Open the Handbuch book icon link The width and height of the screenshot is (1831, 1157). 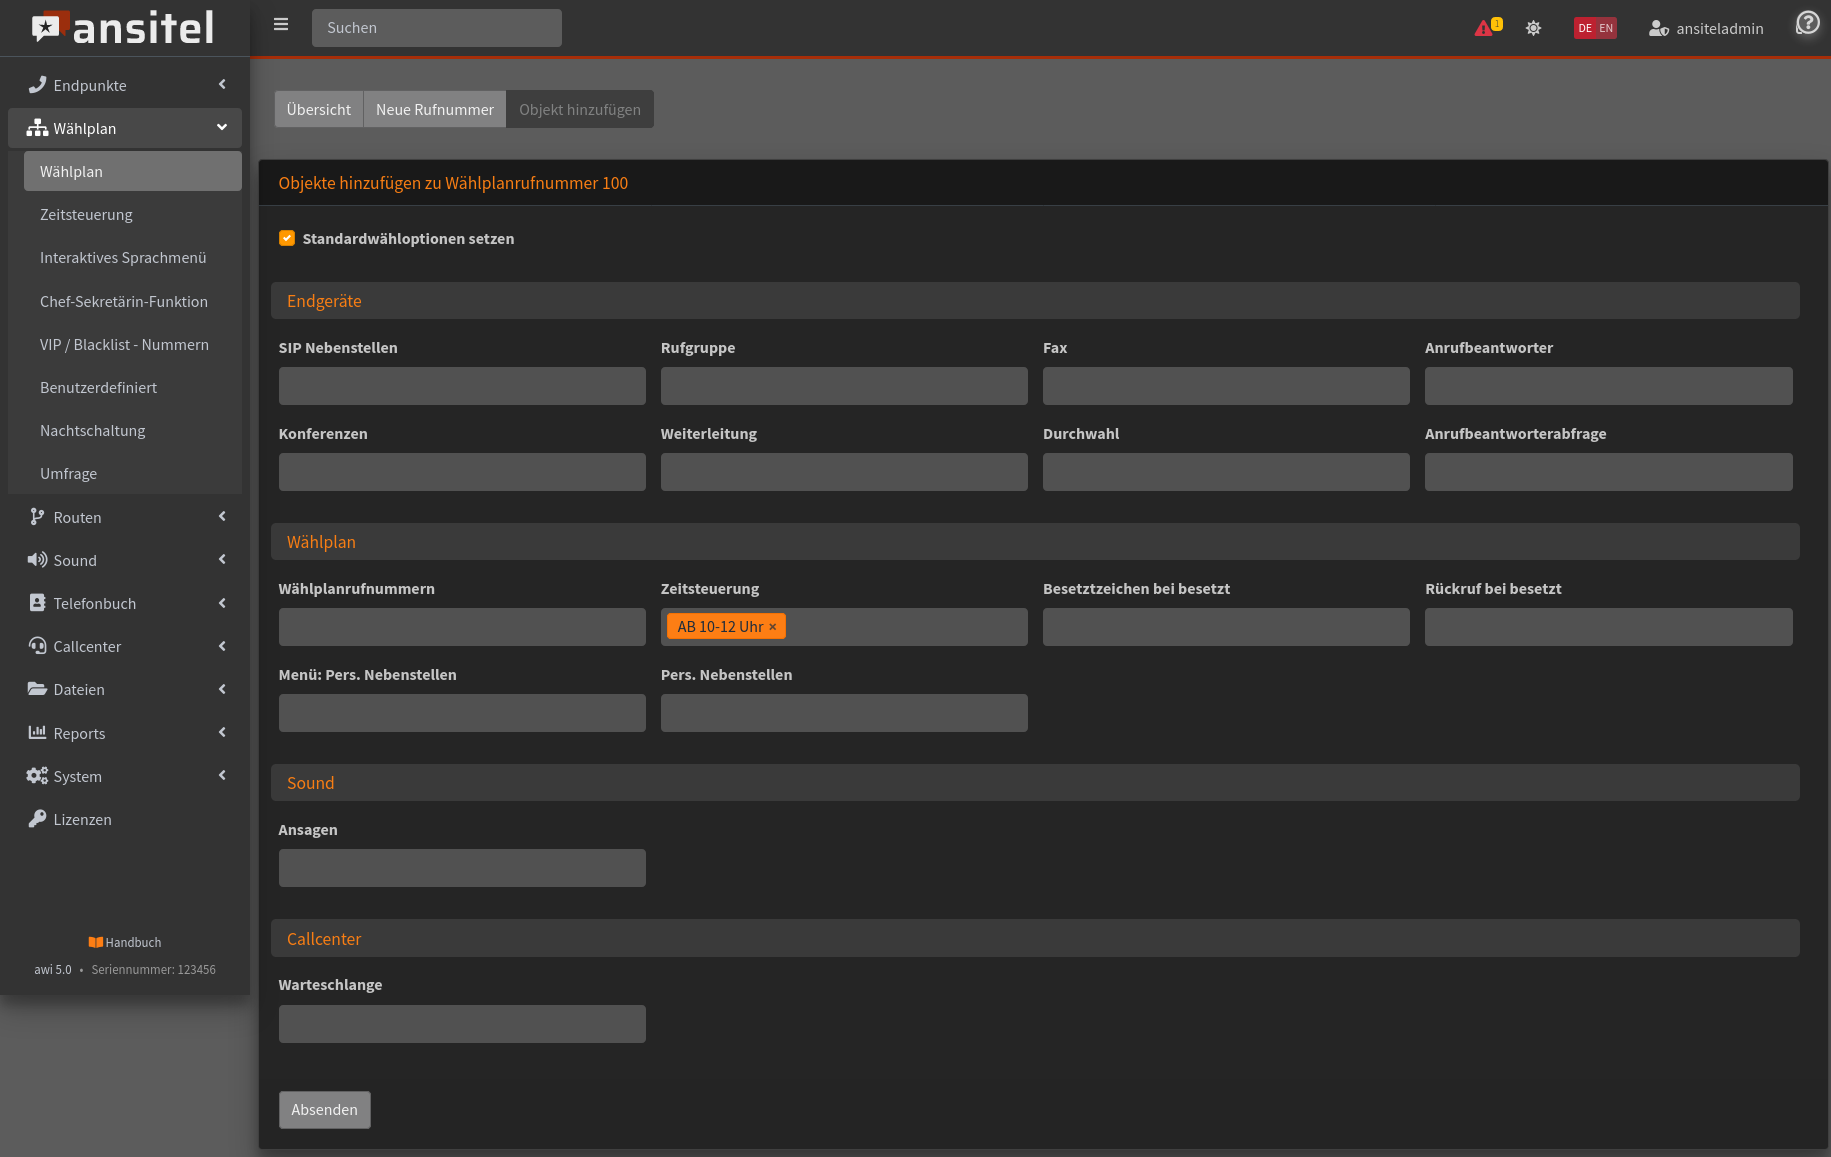(x=96, y=942)
